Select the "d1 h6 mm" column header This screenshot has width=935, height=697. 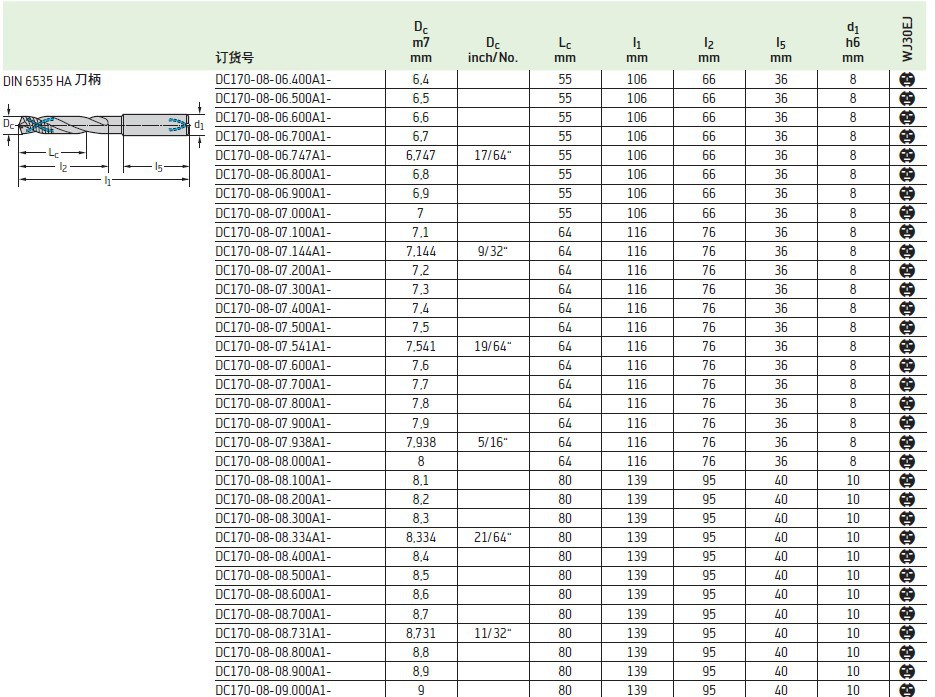[x=853, y=42]
